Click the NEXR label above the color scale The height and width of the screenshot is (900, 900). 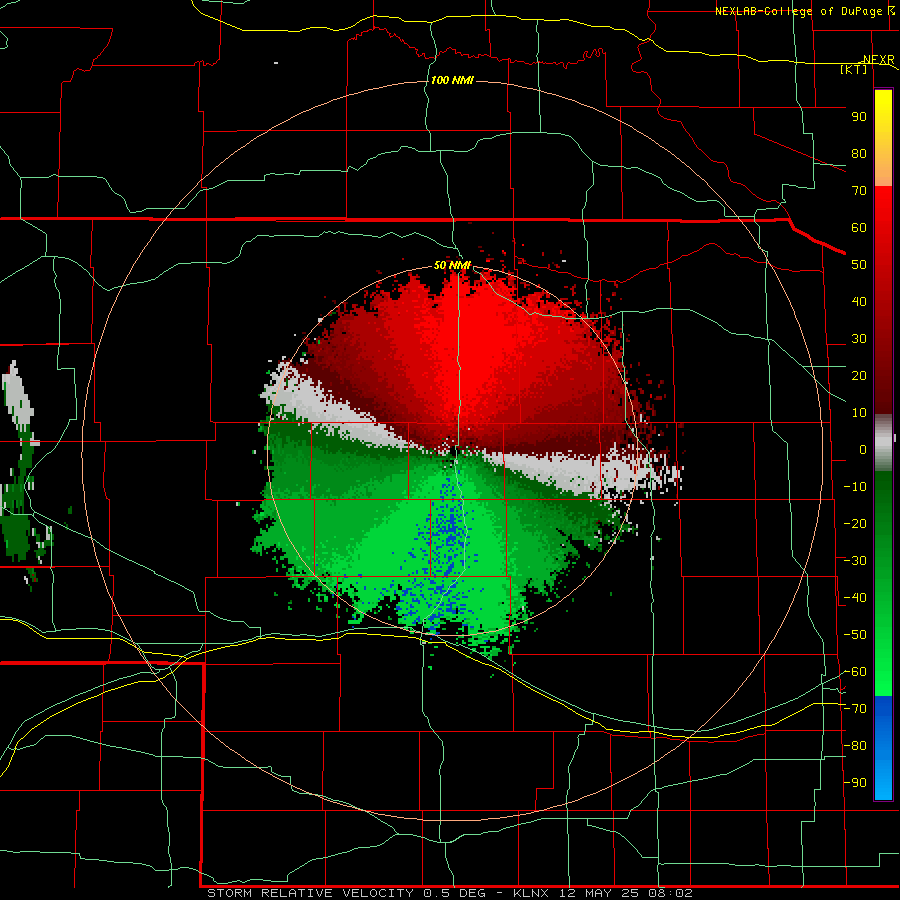pos(879,60)
